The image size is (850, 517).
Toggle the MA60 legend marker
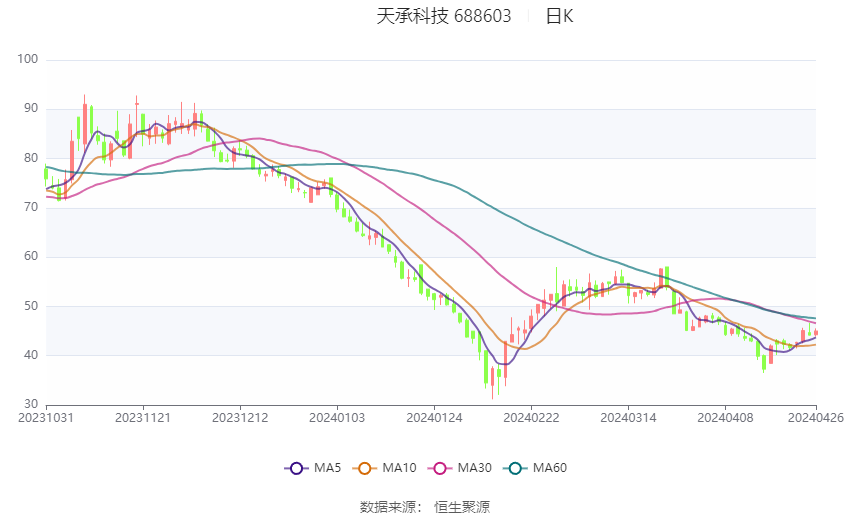click(515, 468)
